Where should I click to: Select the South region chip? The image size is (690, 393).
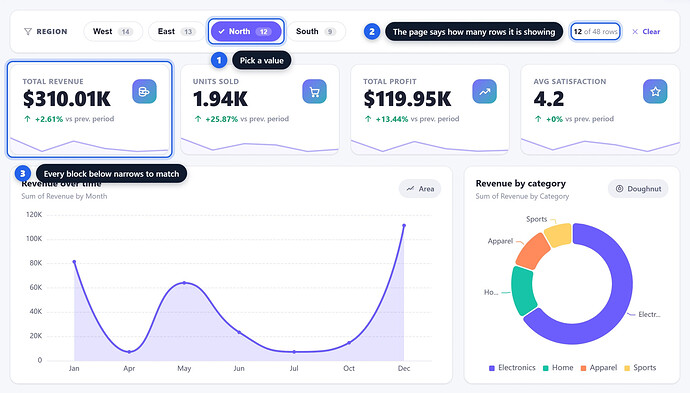[316, 32]
